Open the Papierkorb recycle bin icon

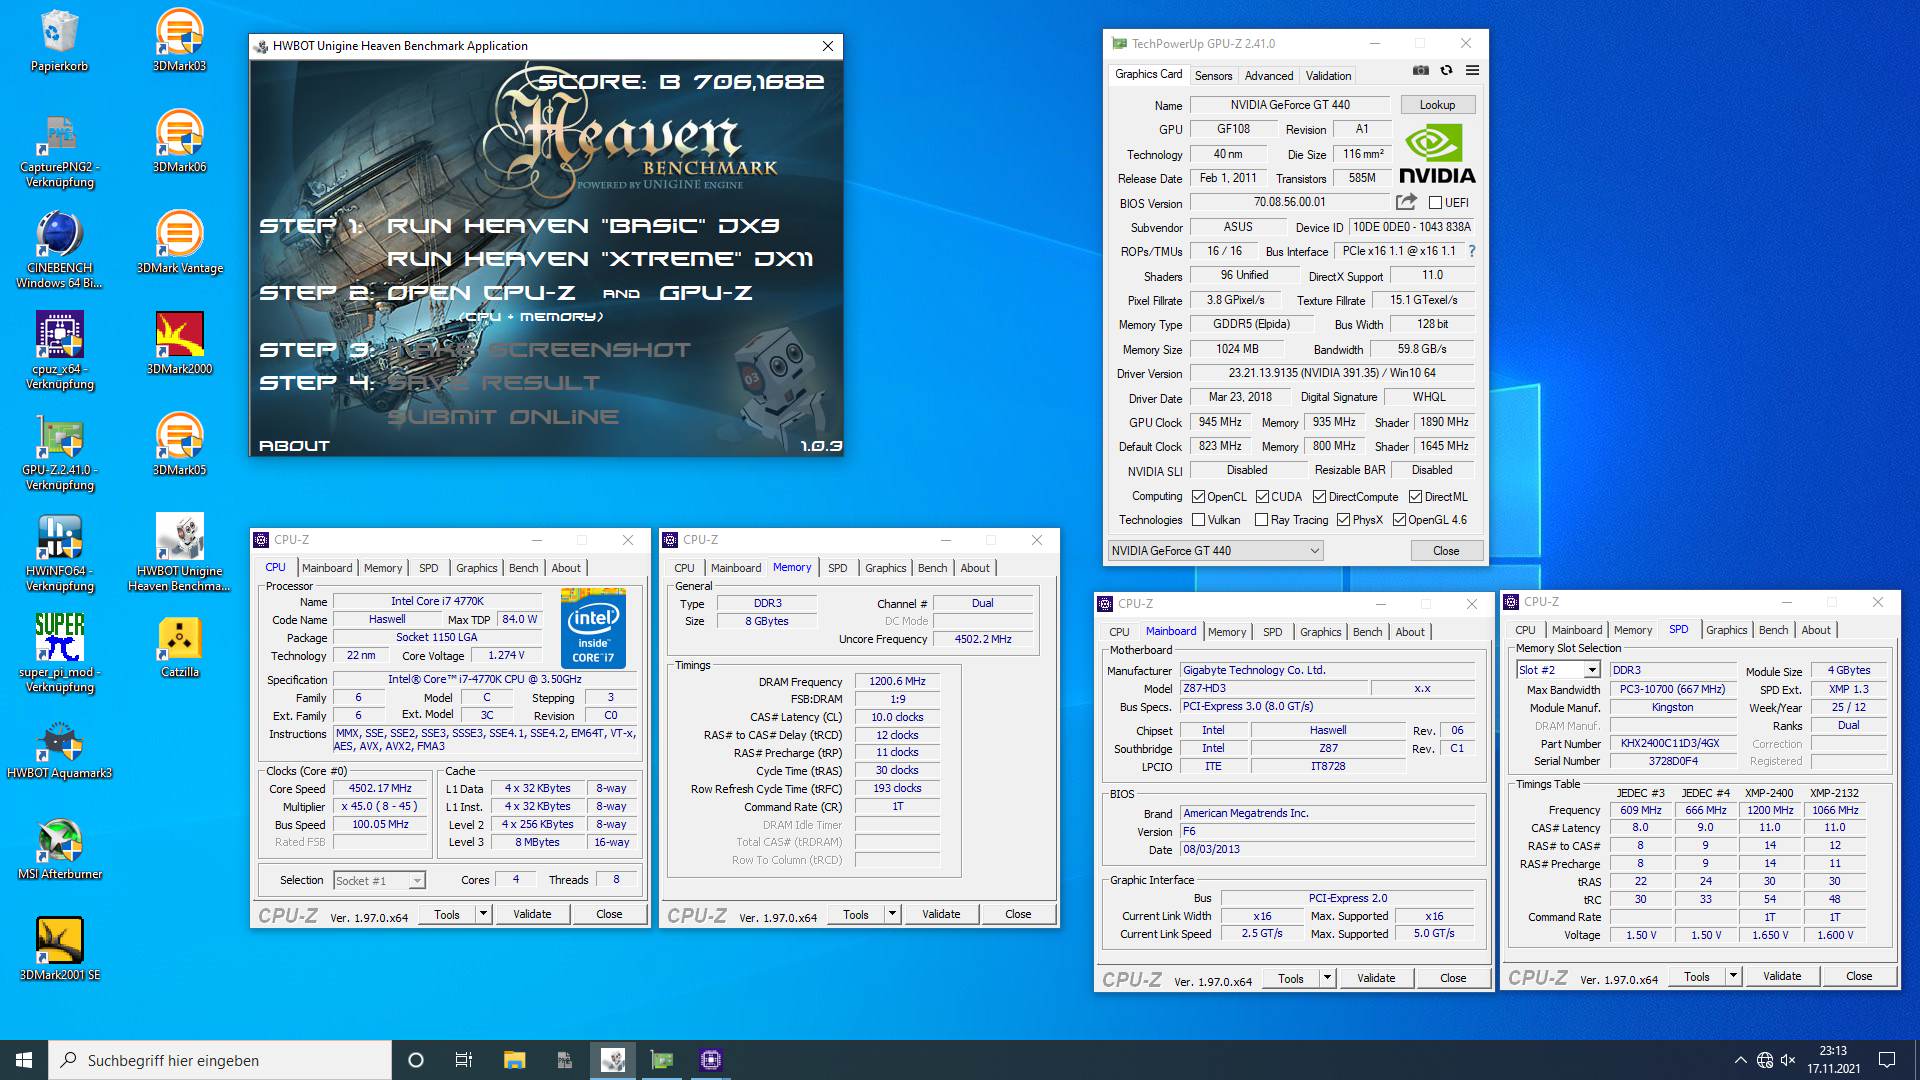(59, 40)
